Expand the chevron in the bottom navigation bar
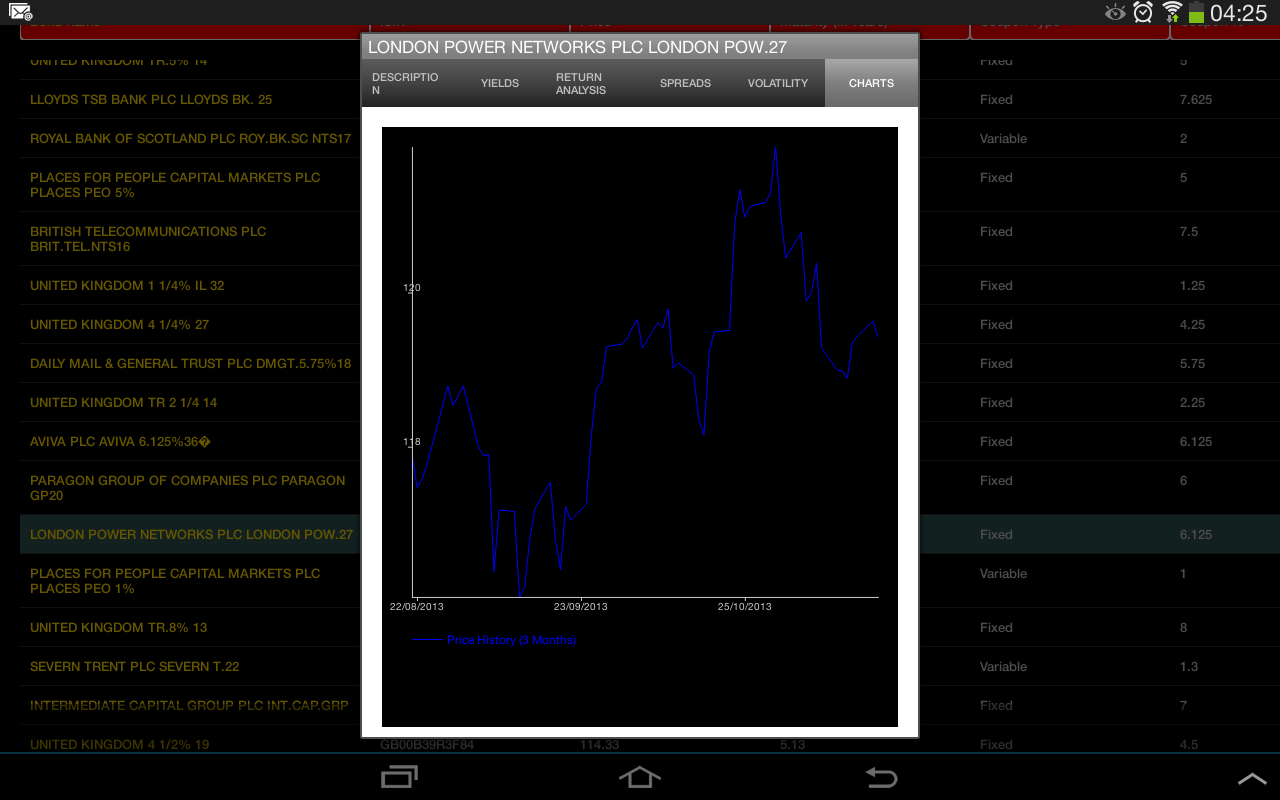1280x800 pixels. (x=1250, y=776)
